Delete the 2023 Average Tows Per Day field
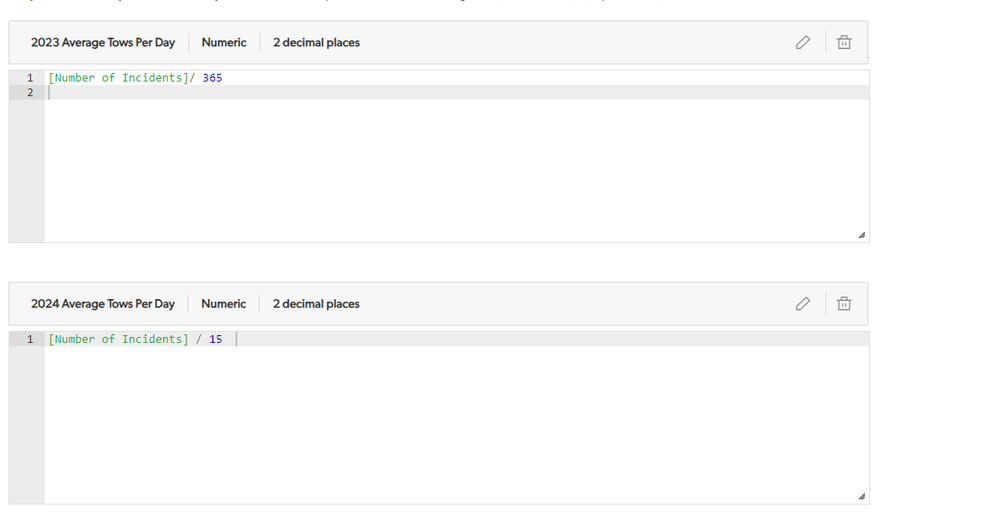This screenshot has height=513, width=999. (x=844, y=43)
